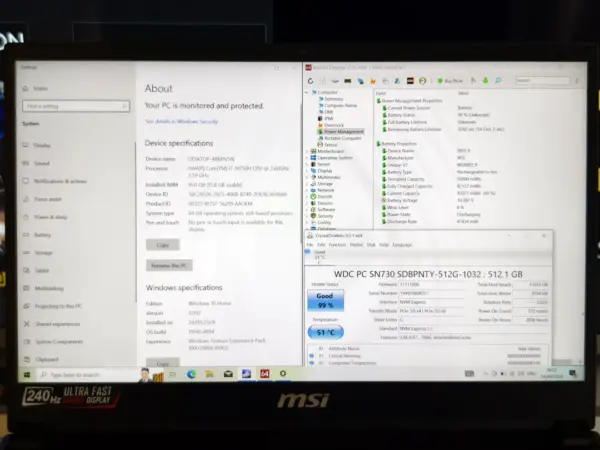Open the Mail app from the taskbar

228,374
